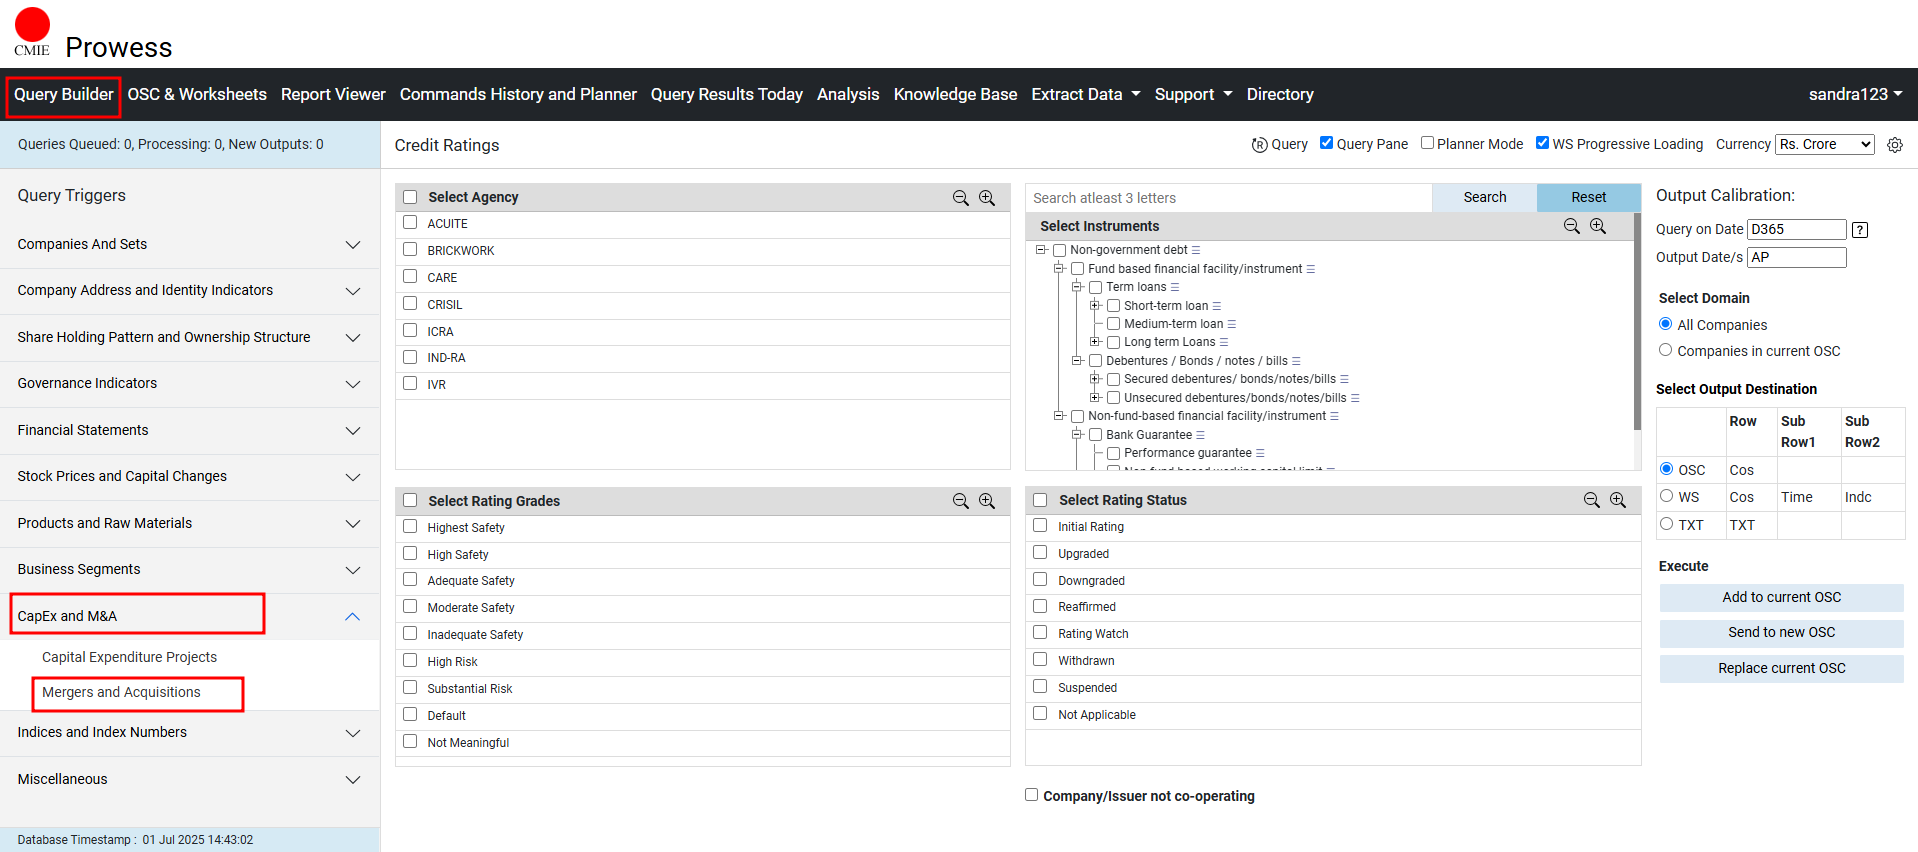The width and height of the screenshot is (1918, 852).
Task: Zoom out the Select Rating Grades panel
Action: pyautogui.click(x=960, y=501)
